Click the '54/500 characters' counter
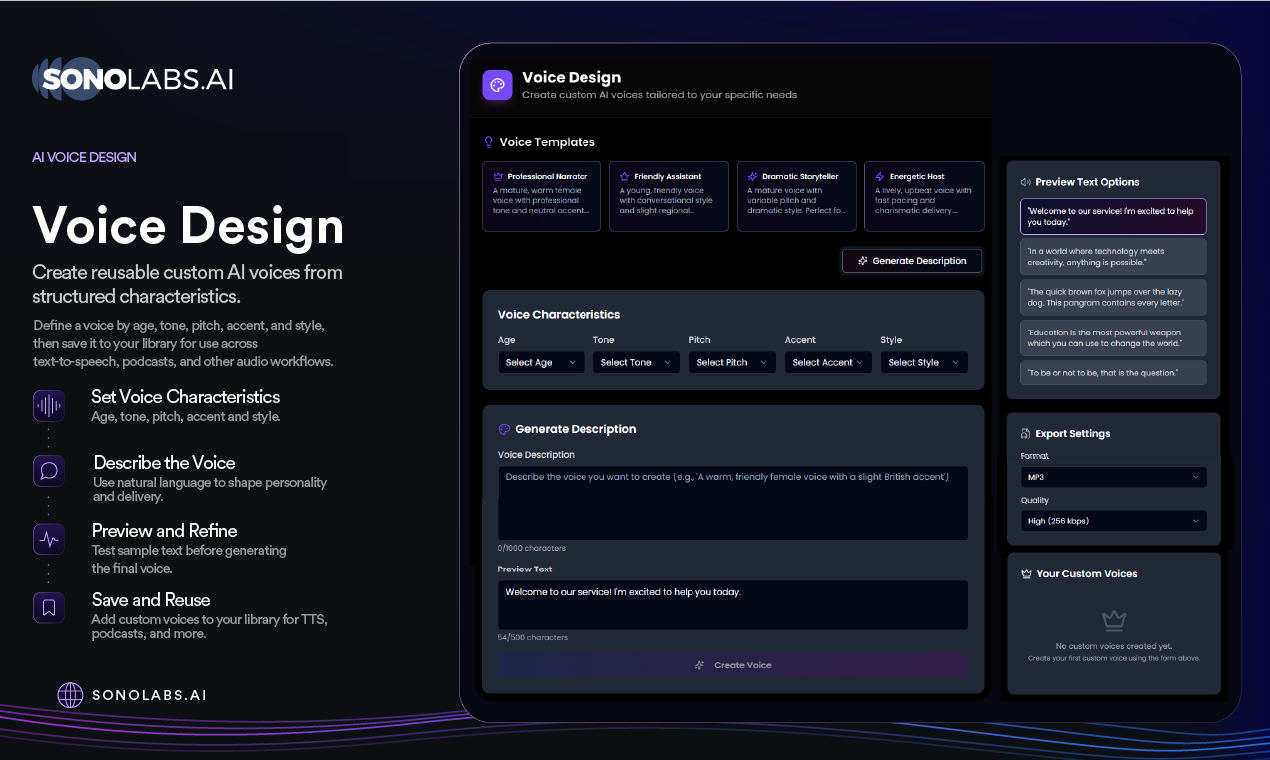Screen dimensions: 1270x760 click(531, 637)
